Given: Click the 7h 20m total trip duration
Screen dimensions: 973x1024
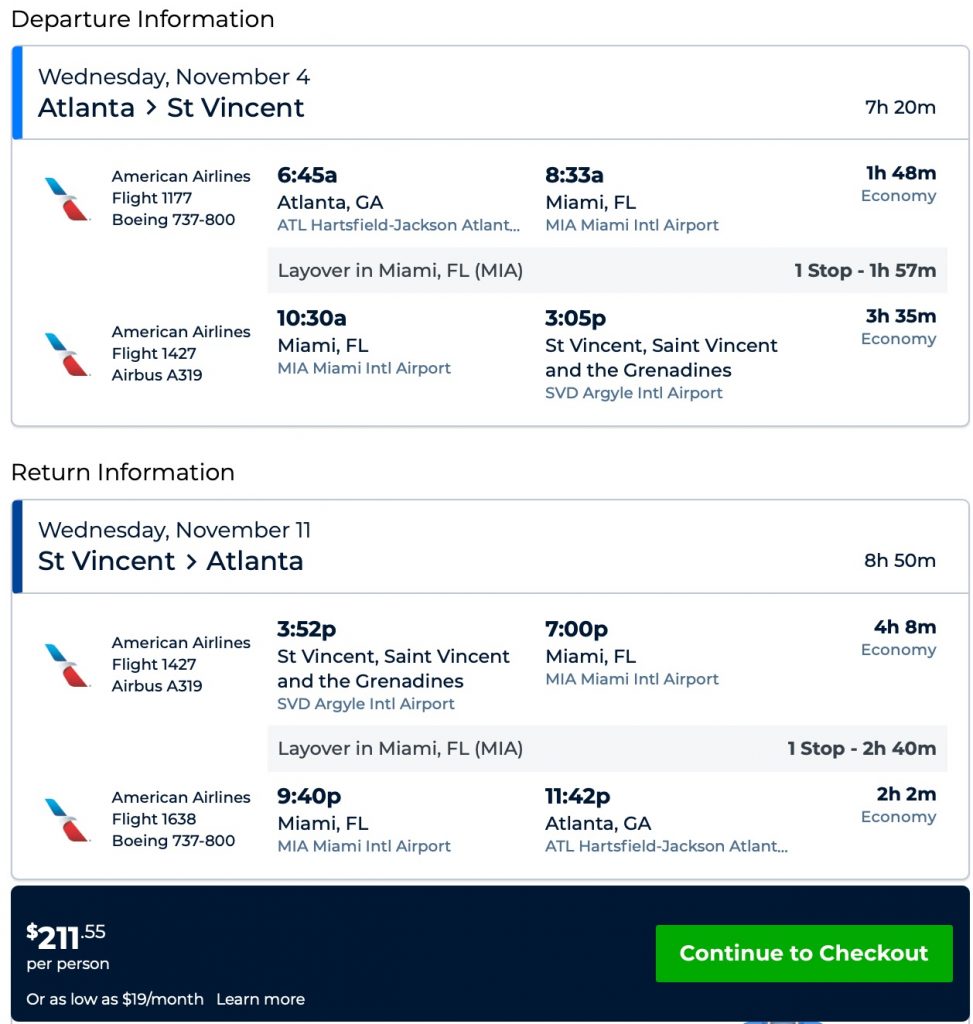Looking at the screenshot, I should pyautogui.click(x=900, y=107).
